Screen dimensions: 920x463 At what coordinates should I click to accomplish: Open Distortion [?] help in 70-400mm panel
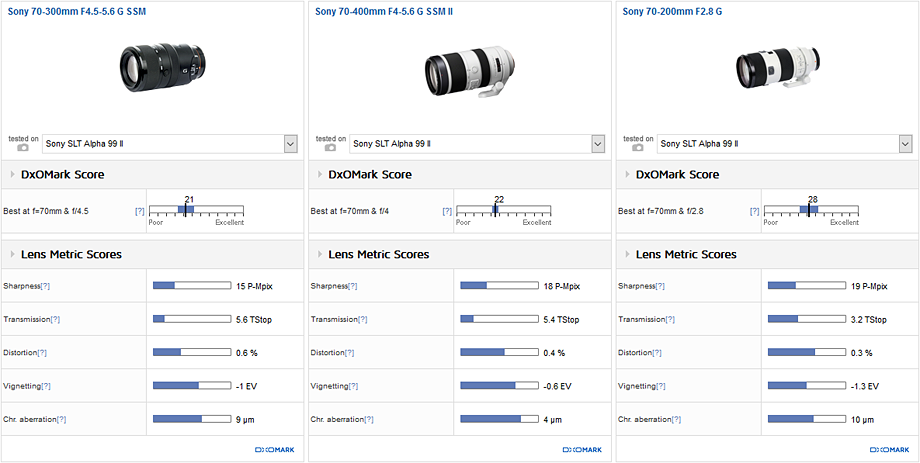(x=350, y=353)
